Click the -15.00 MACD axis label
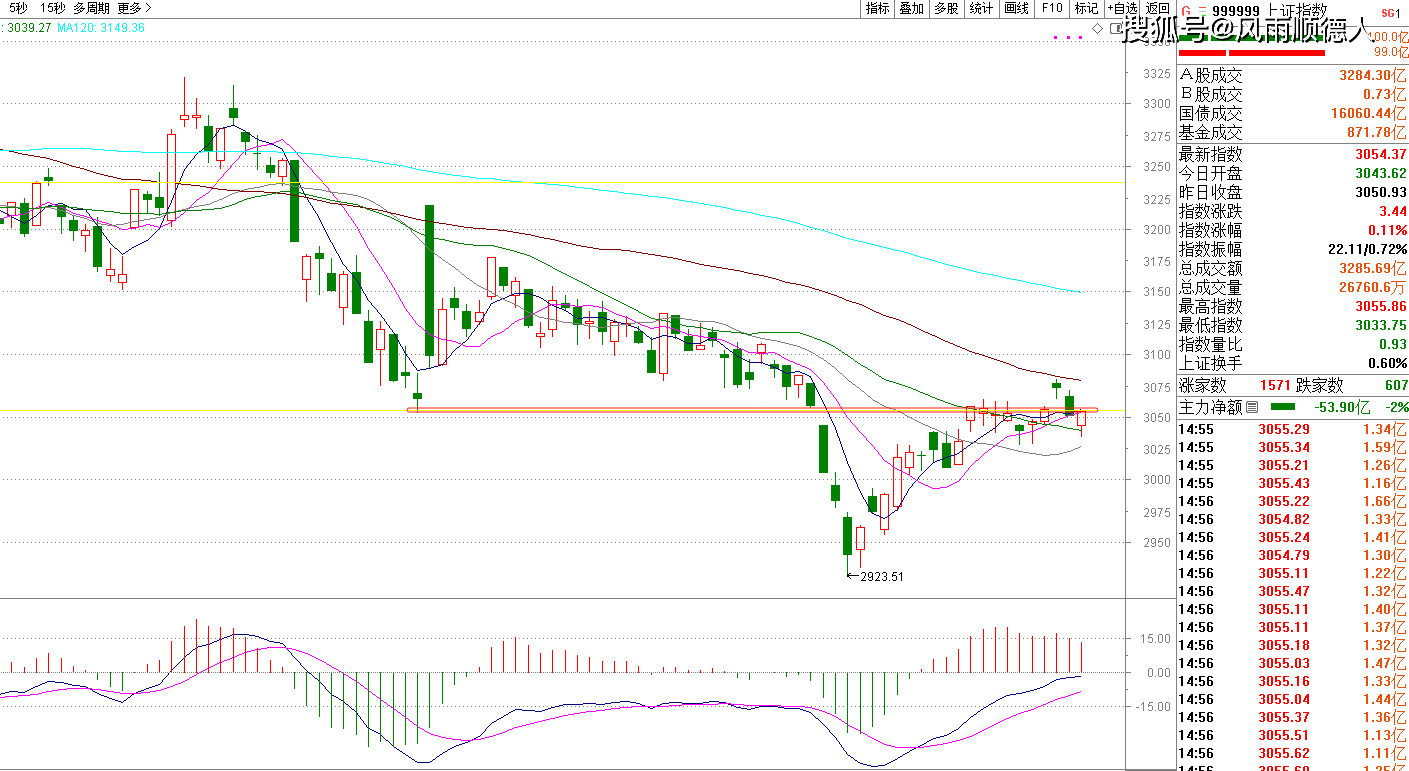 tap(1153, 706)
